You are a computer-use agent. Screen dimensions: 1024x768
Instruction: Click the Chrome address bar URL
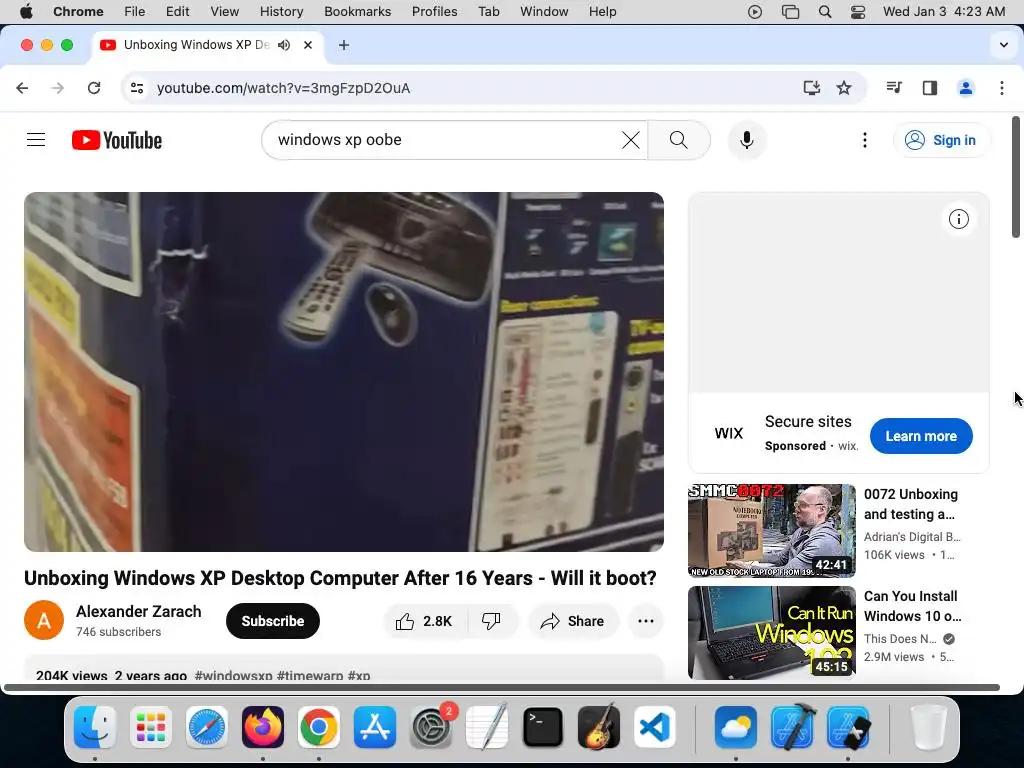tap(283, 88)
